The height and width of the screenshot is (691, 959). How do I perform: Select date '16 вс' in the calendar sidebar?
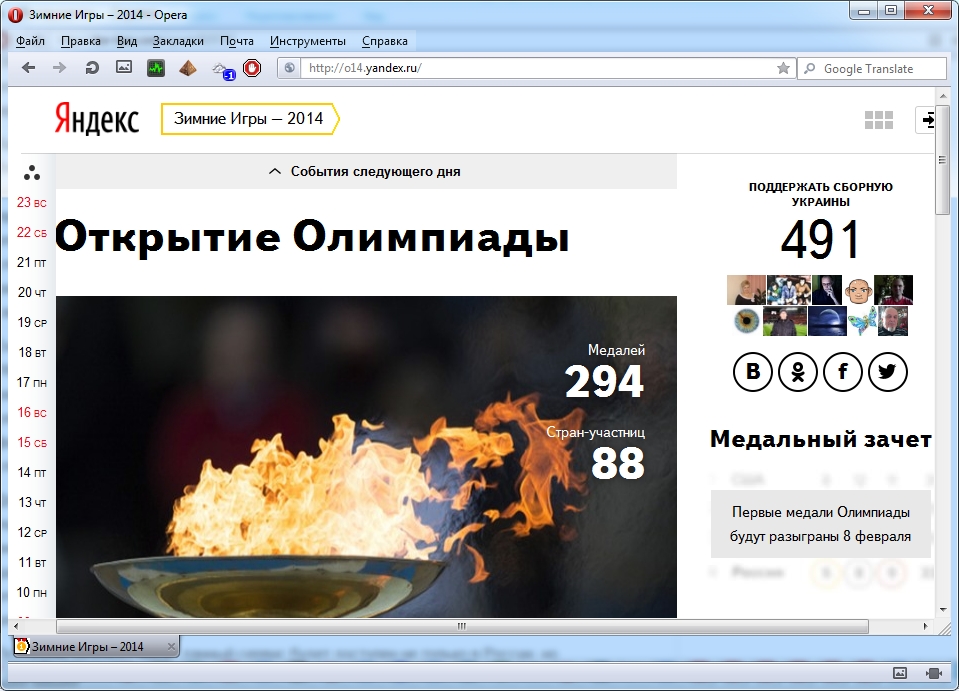coord(32,412)
